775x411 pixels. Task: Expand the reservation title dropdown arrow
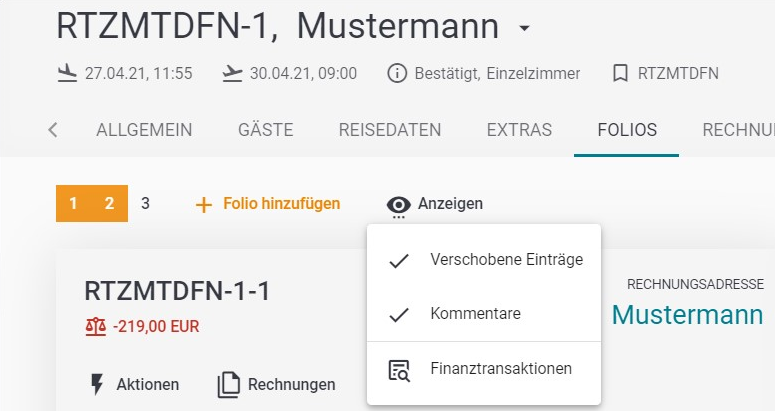(x=526, y=28)
